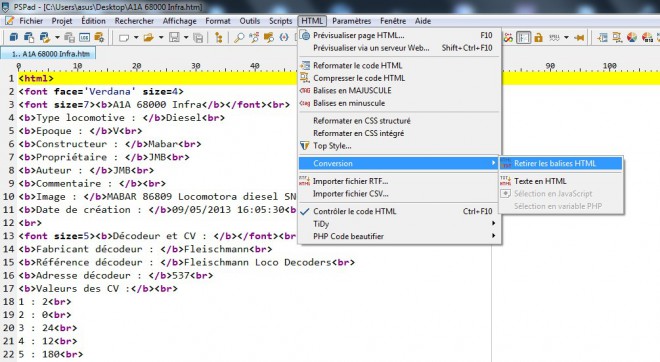Expand the PHP Code beautifier submenu
This screenshot has width=660, height=362.
click(399, 236)
